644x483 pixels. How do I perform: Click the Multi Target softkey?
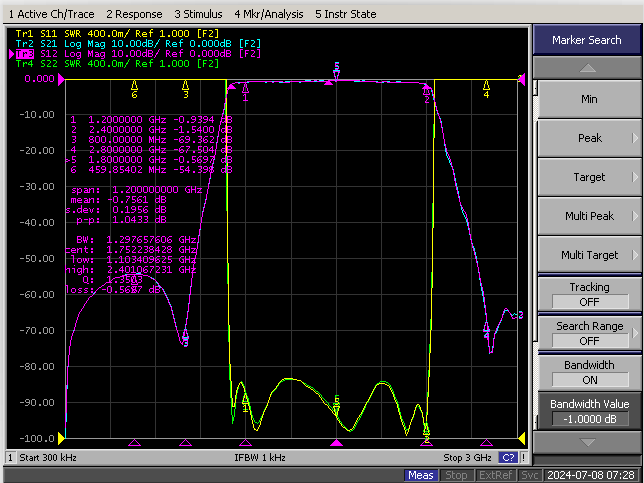tap(589, 255)
